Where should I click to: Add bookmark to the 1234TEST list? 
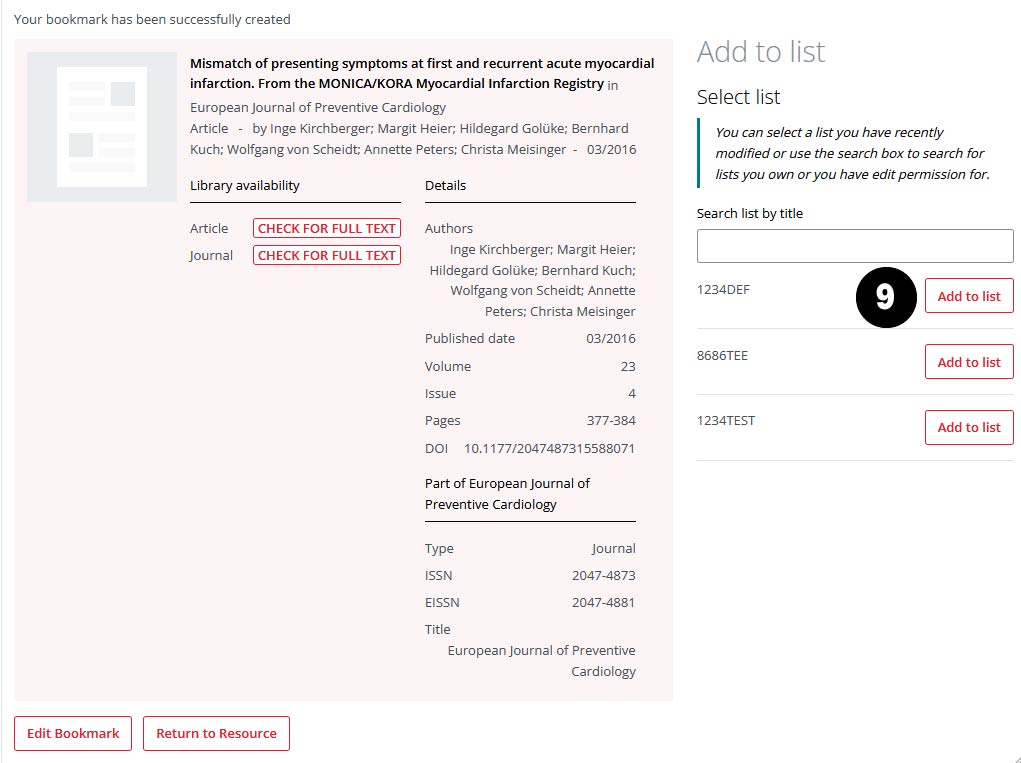pos(968,427)
